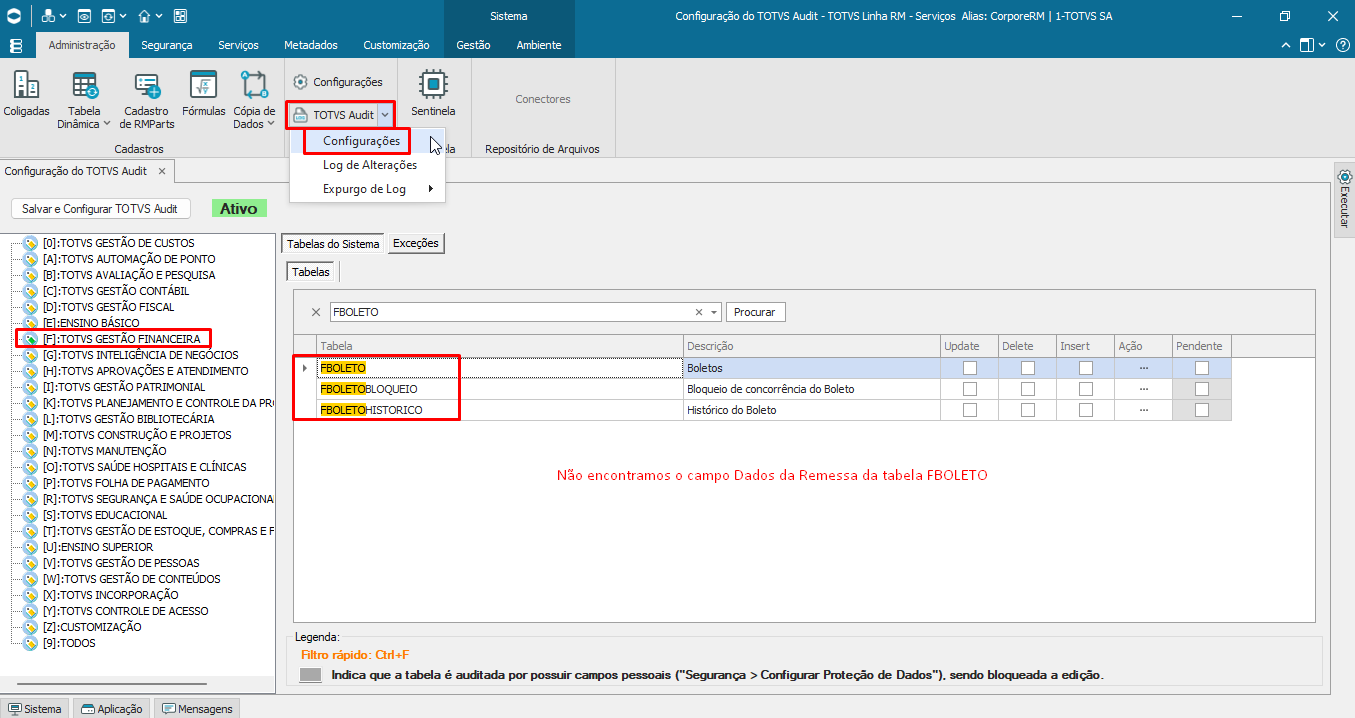Viewport: 1355px width, 718px height.
Task: Switch to the Serviços ribbon tab
Action: pos(237,45)
